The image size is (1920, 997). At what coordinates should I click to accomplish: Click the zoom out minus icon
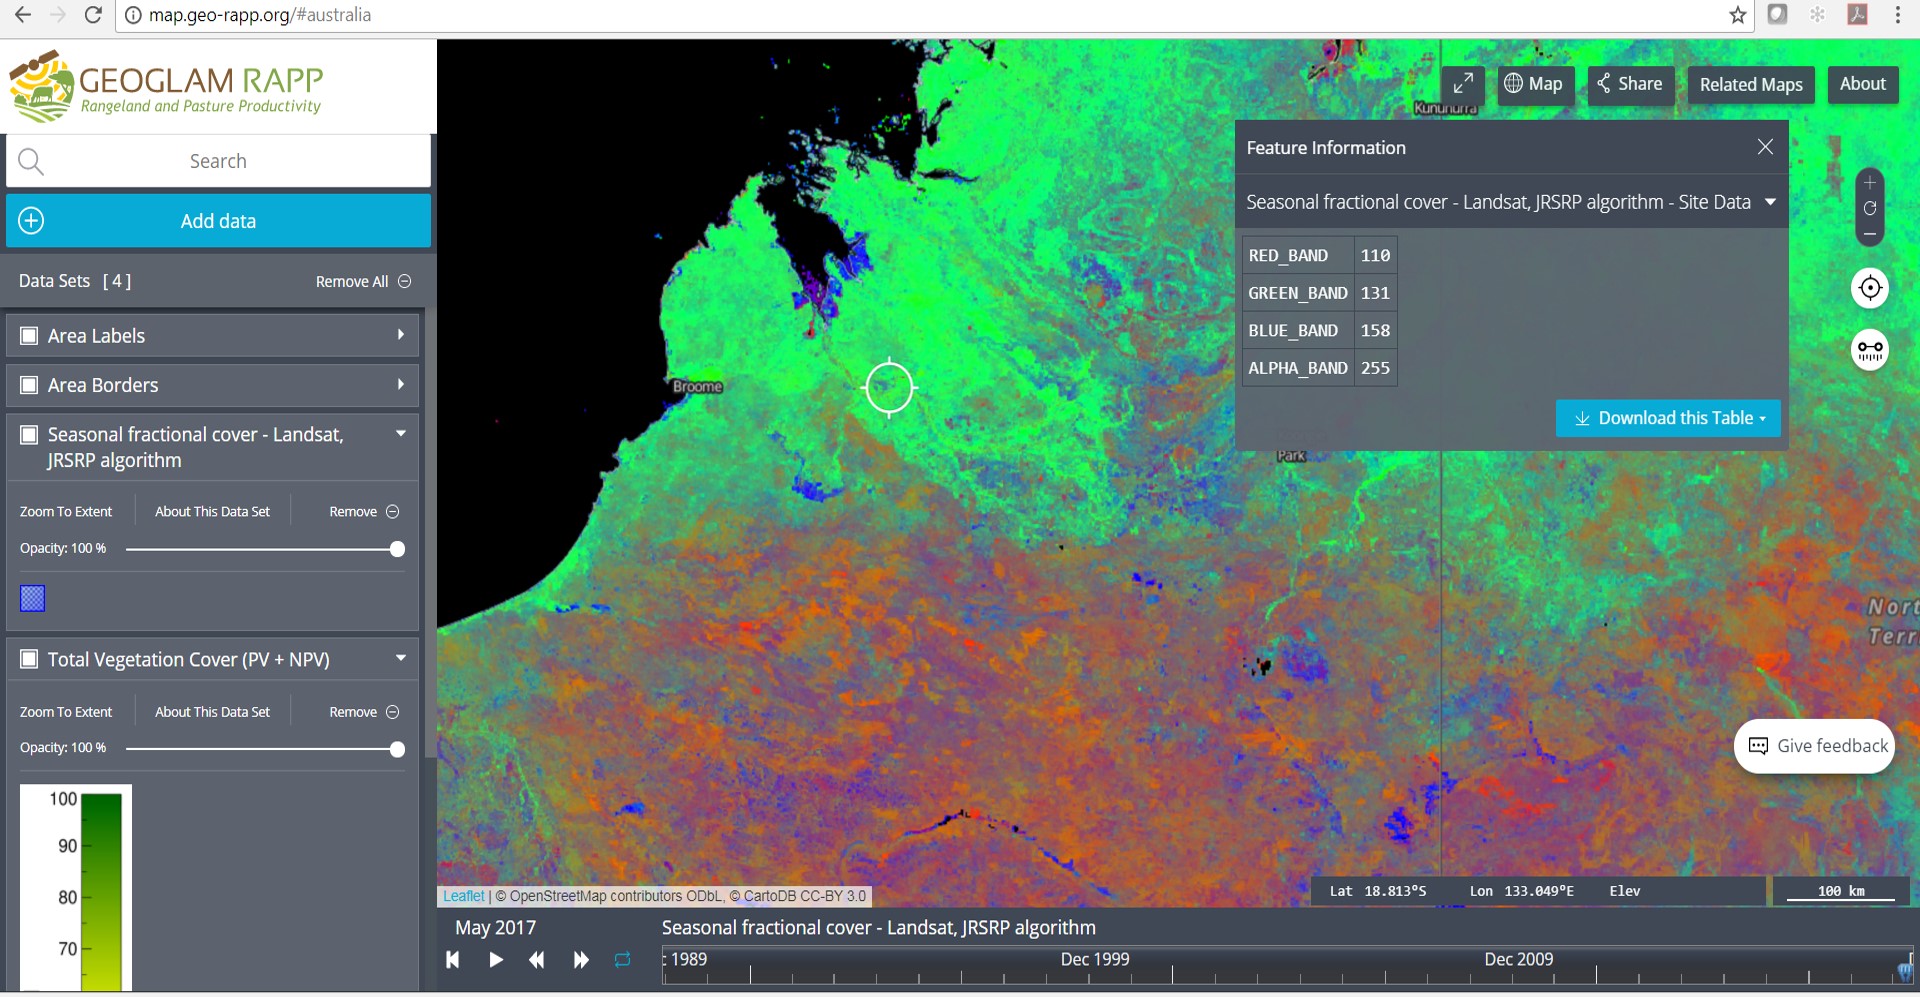(x=1870, y=234)
